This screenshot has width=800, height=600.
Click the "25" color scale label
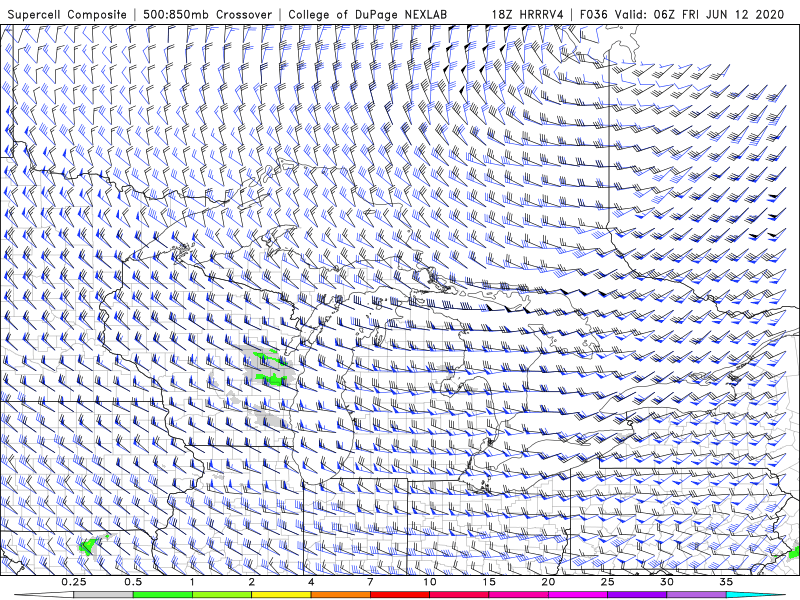click(608, 582)
